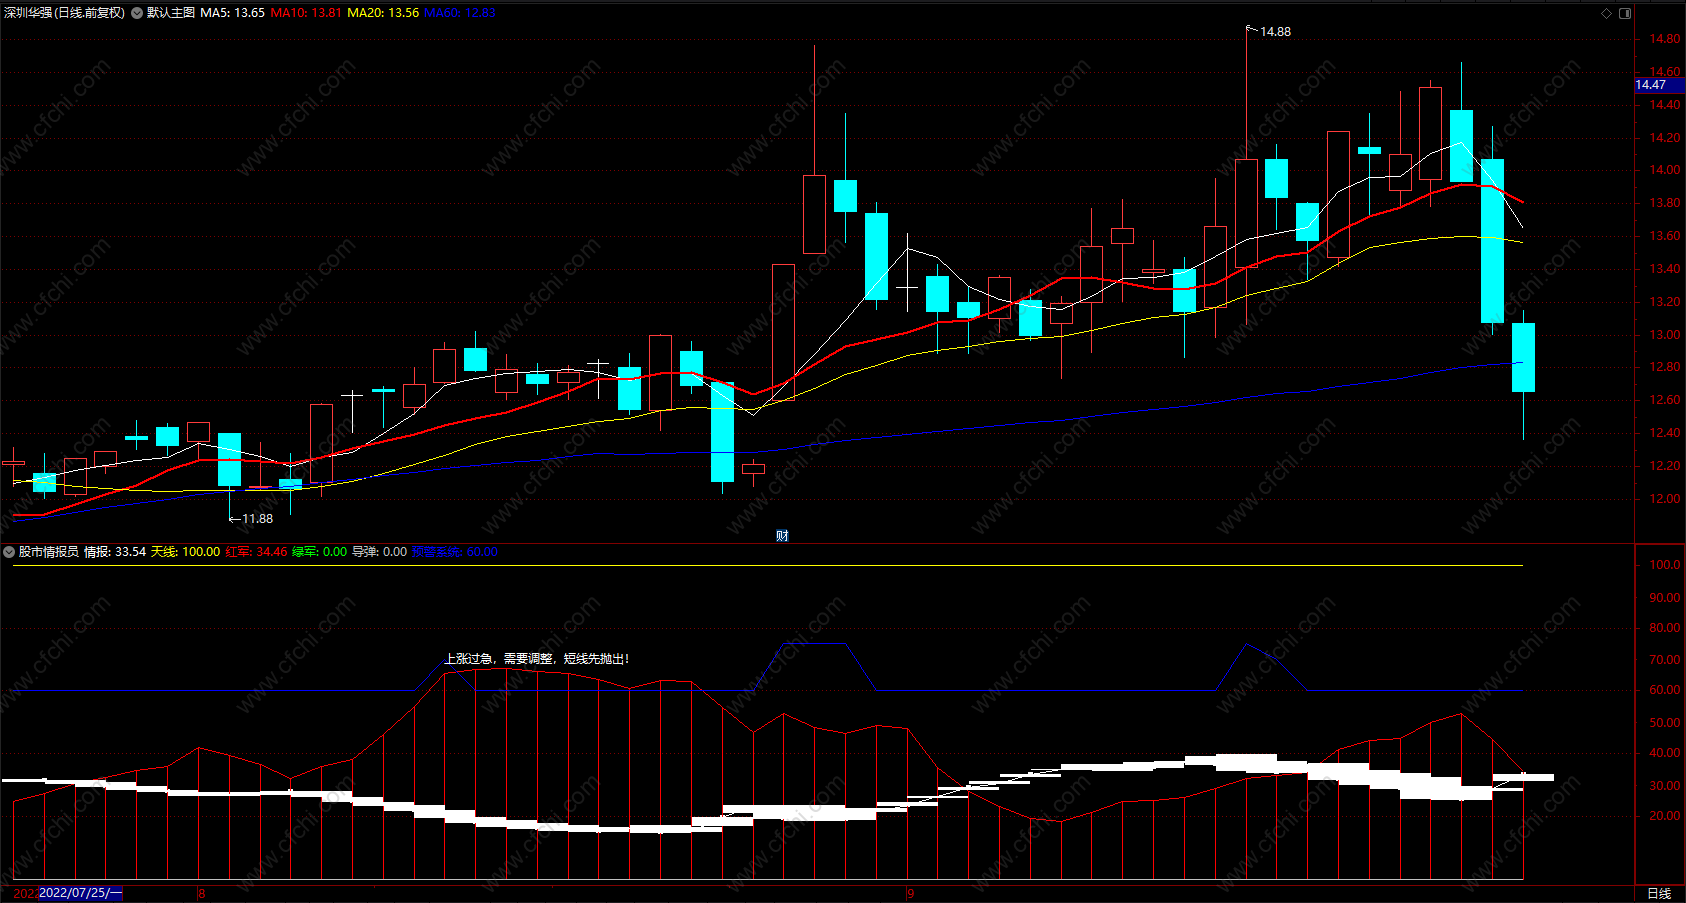Click the 2022/07/25/一 date label
The image size is (1686, 903).
(x=80, y=893)
